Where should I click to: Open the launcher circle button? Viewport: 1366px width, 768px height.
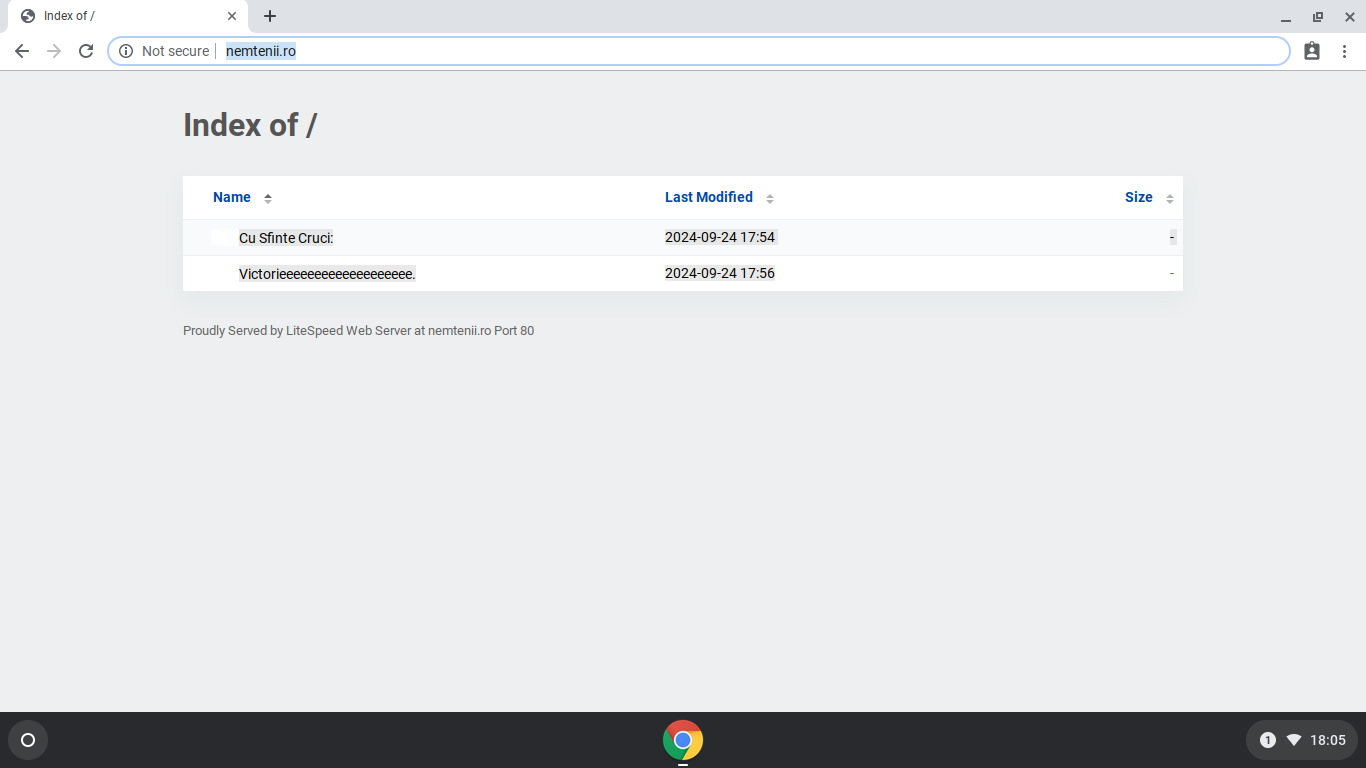point(28,740)
